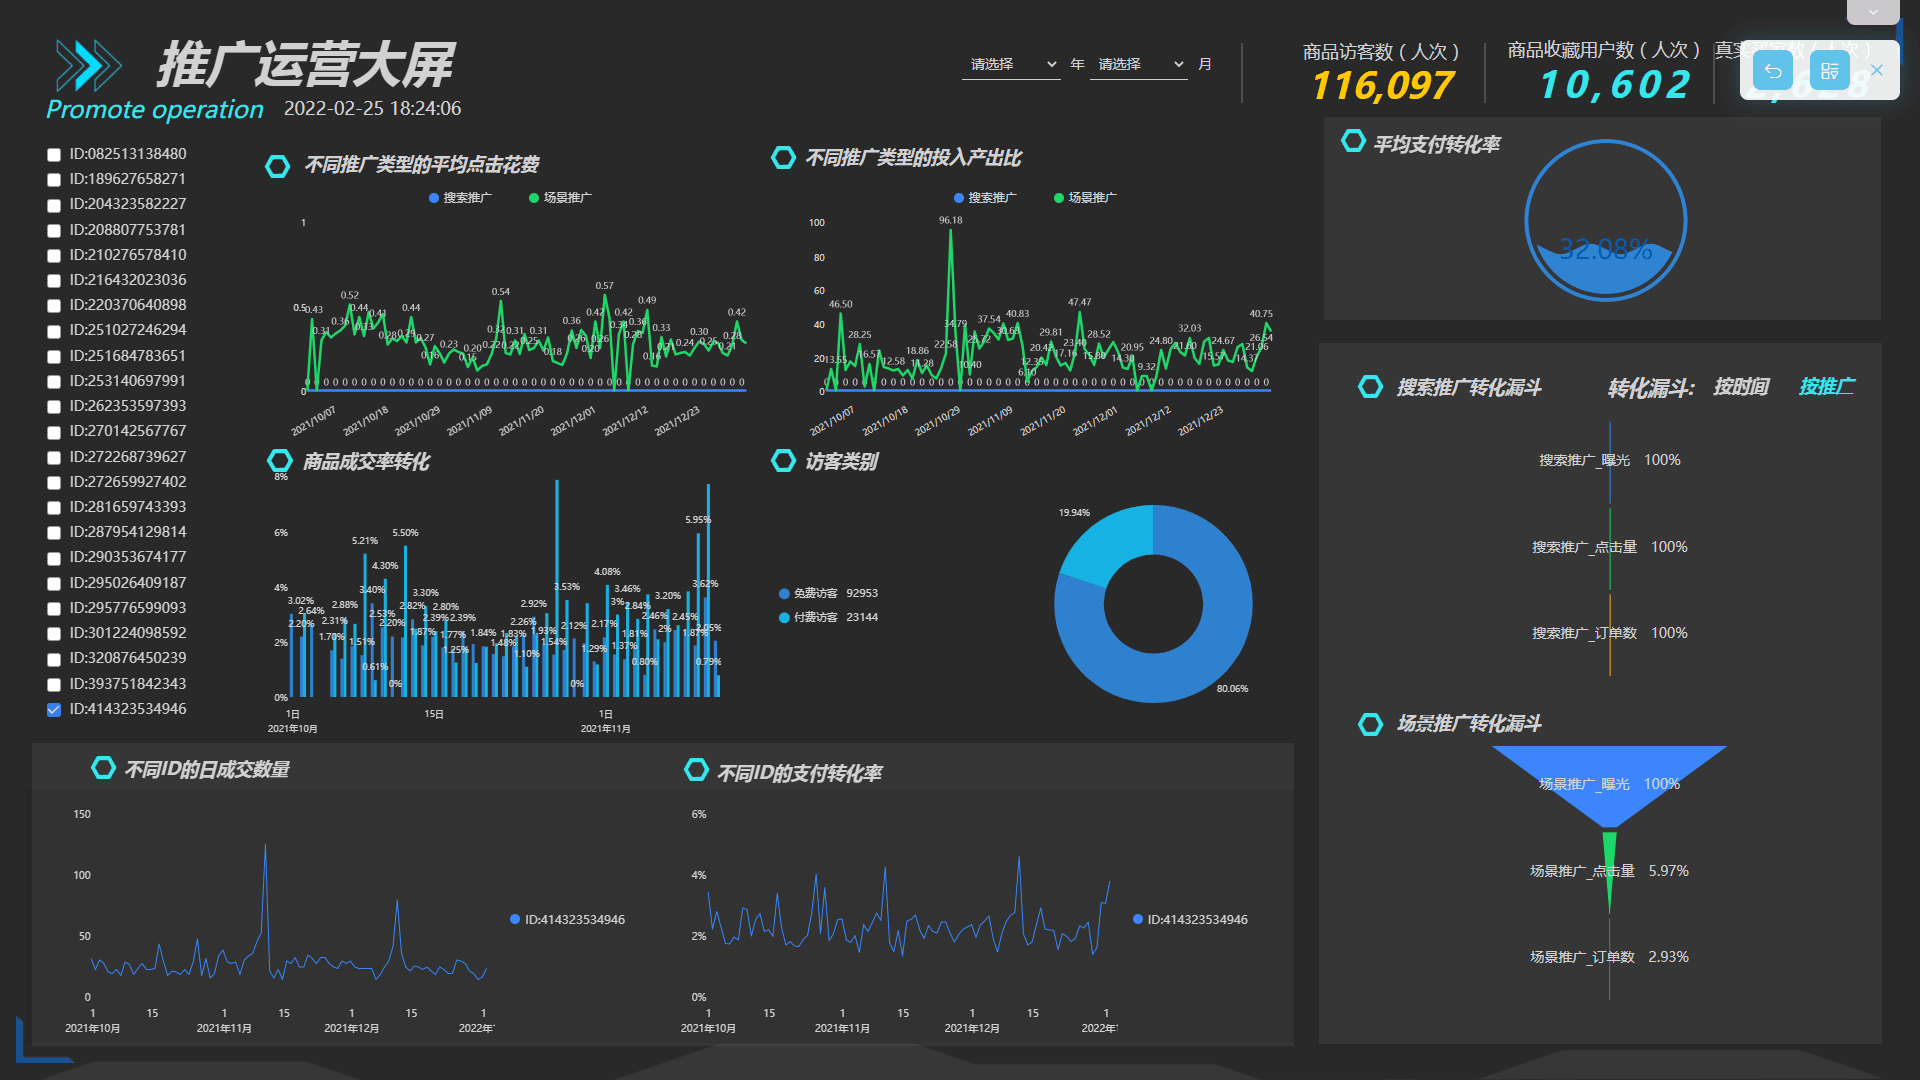Toggle 付费访客 legend in visitor category chart
The width and height of the screenshot is (1920, 1080).
pos(828,617)
